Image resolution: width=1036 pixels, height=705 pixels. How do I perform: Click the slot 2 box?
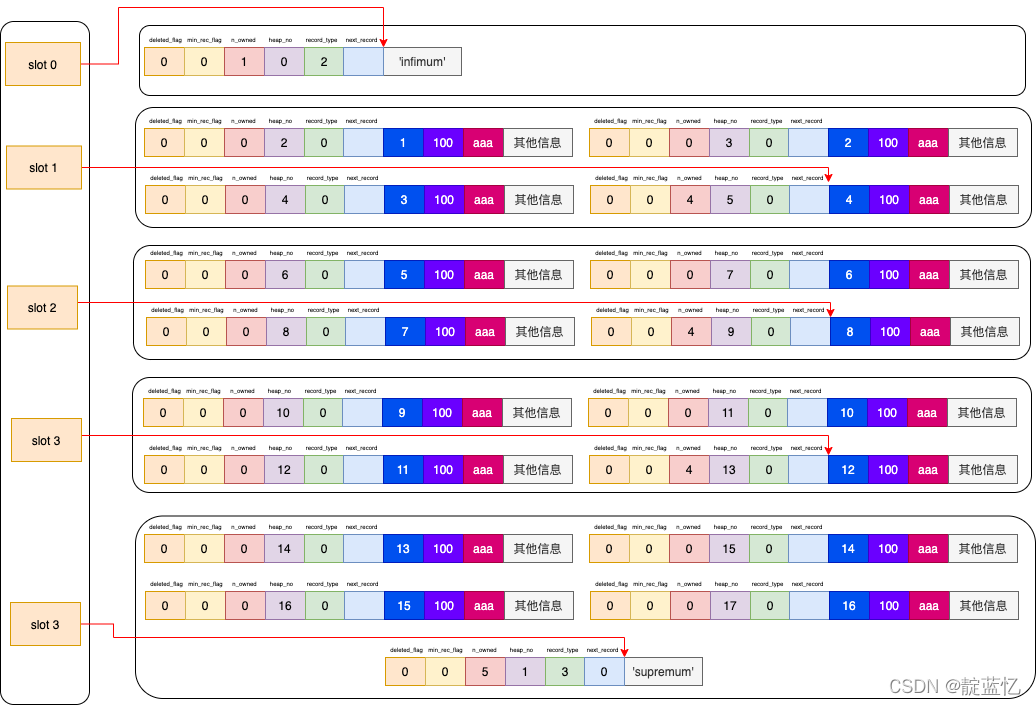[42, 307]
